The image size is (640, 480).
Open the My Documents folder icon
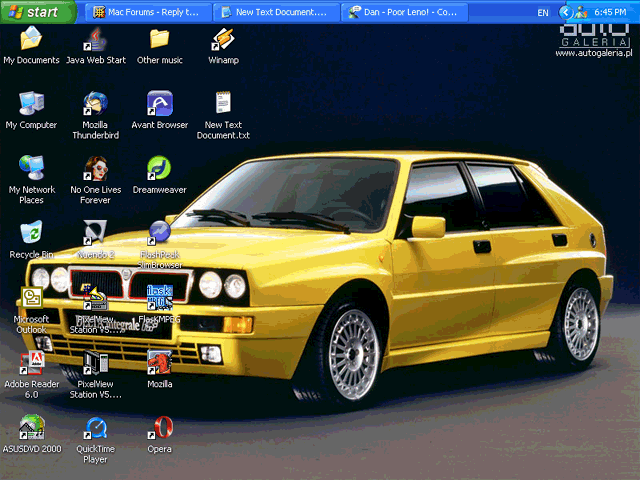(31, 39)
